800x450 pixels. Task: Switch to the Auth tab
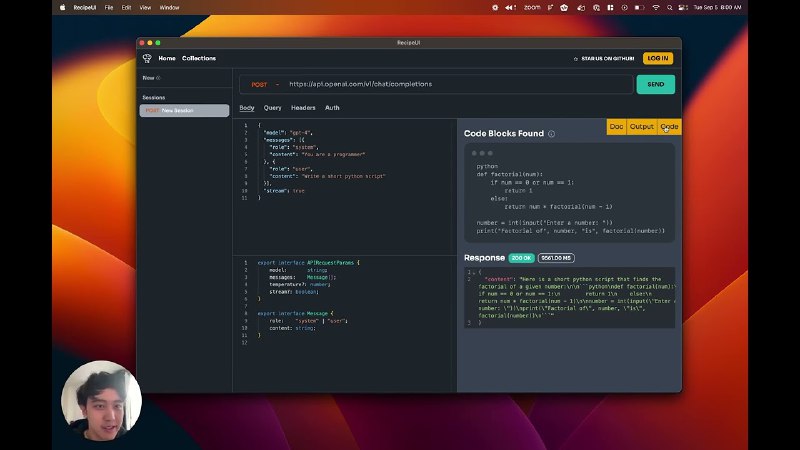[x=332, y=108]
